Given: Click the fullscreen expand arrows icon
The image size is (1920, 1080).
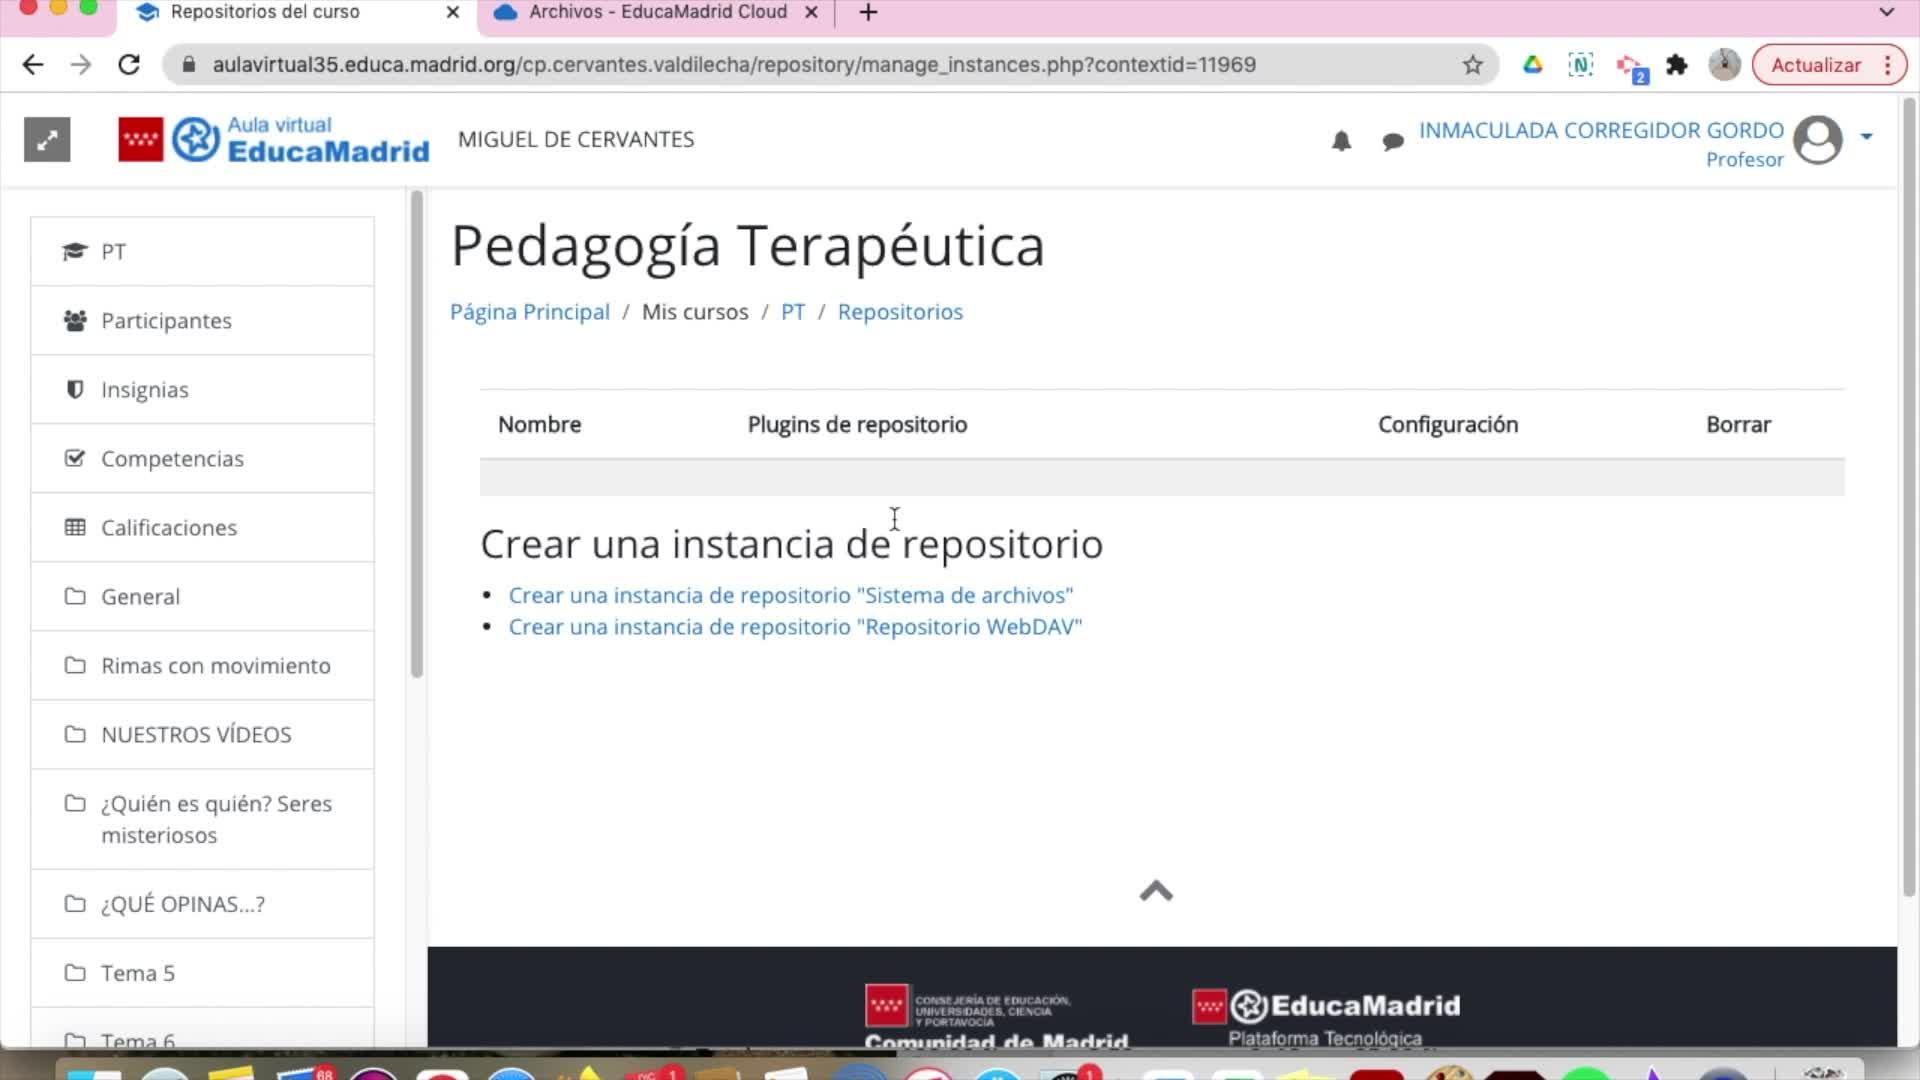Looking at the screenshot, I should coord(47,140).
